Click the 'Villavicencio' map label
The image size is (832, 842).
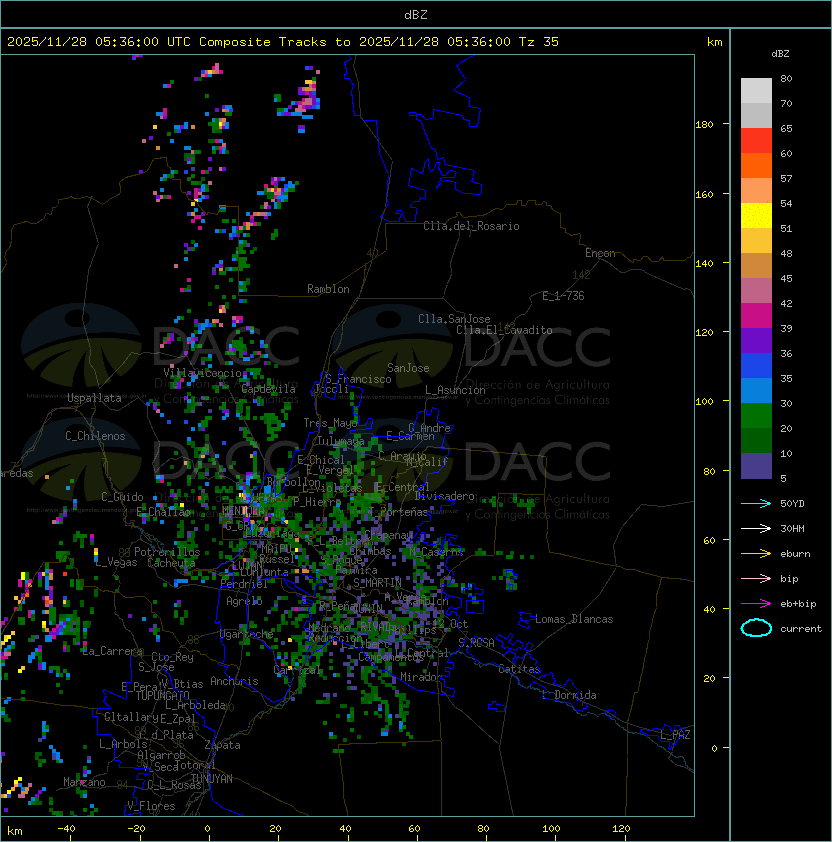[x=202, y=373]
